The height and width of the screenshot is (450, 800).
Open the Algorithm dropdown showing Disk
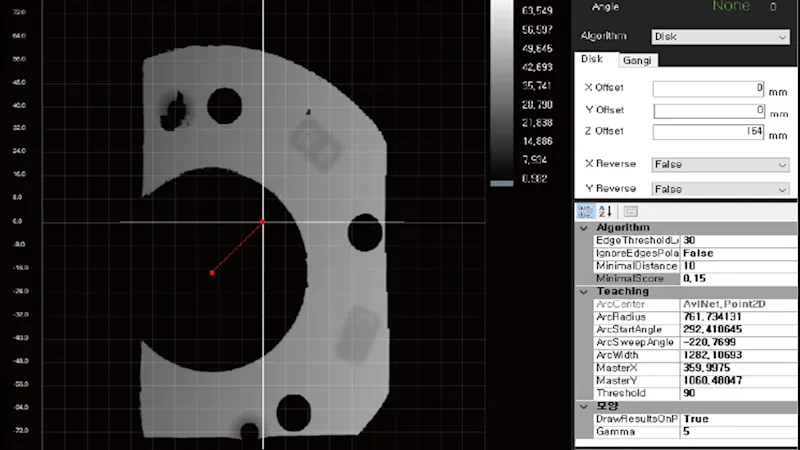point(719,37)
